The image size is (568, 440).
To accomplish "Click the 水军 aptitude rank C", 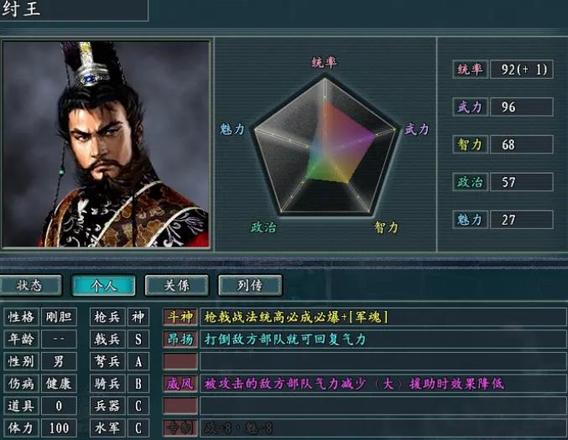I will point(138,428).
